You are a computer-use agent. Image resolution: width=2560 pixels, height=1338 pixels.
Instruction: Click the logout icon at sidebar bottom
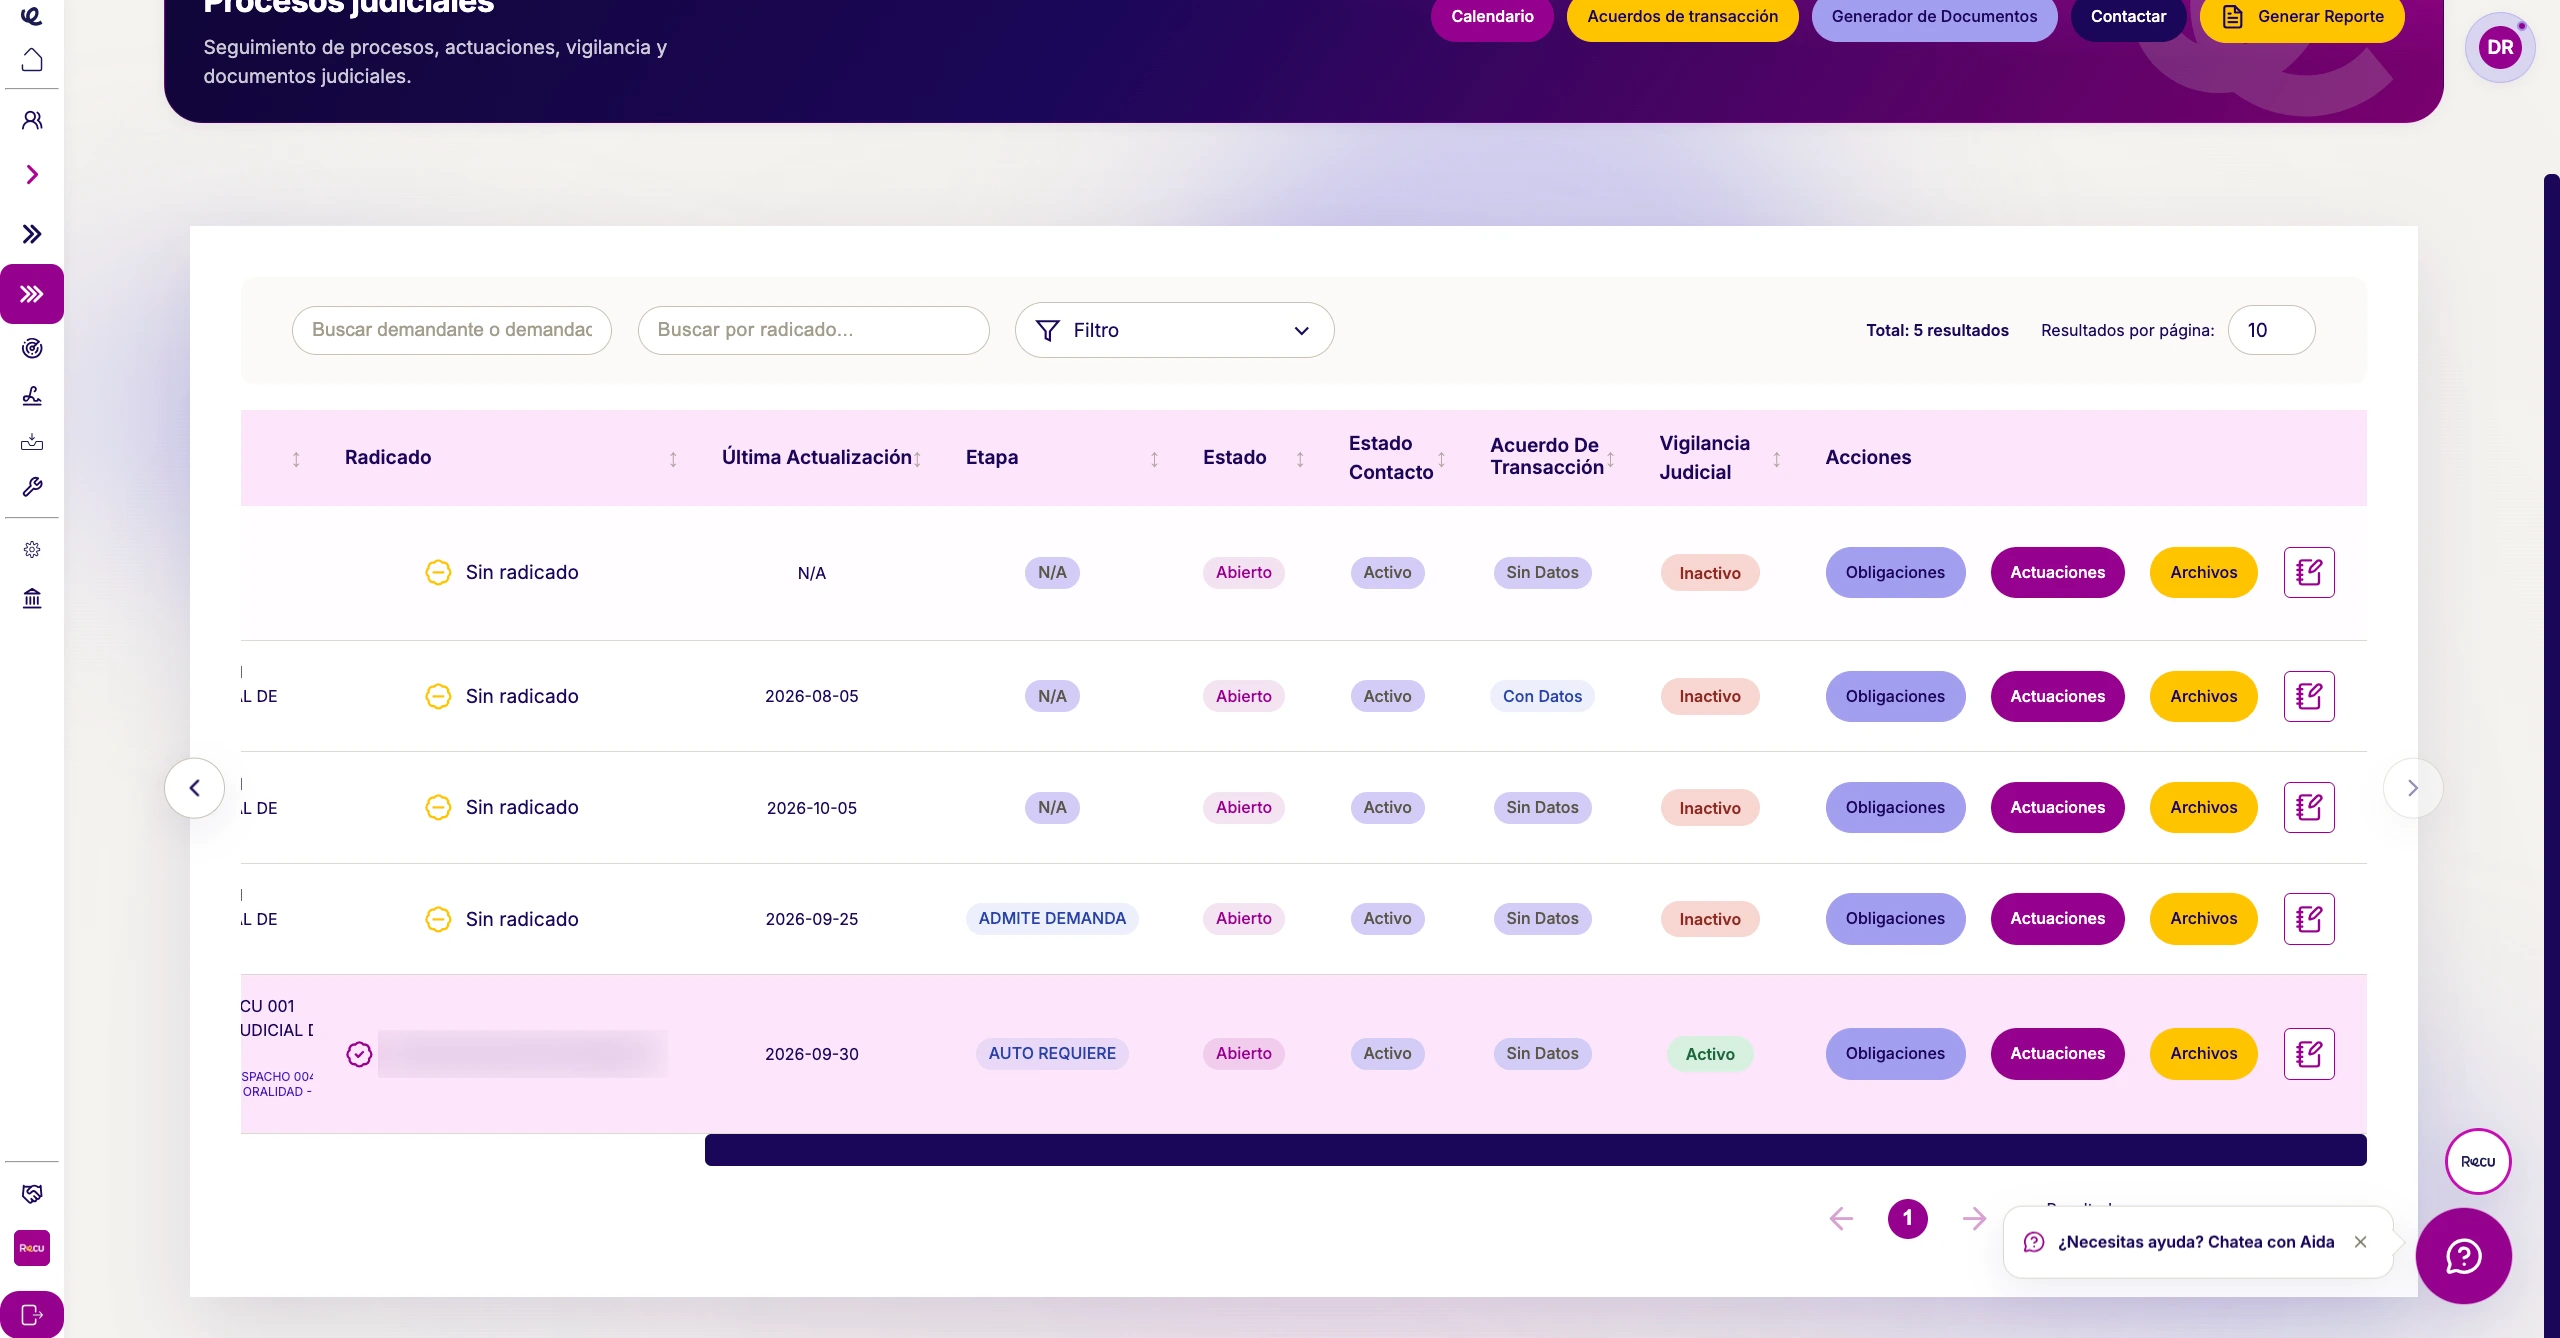(32, 1314)
